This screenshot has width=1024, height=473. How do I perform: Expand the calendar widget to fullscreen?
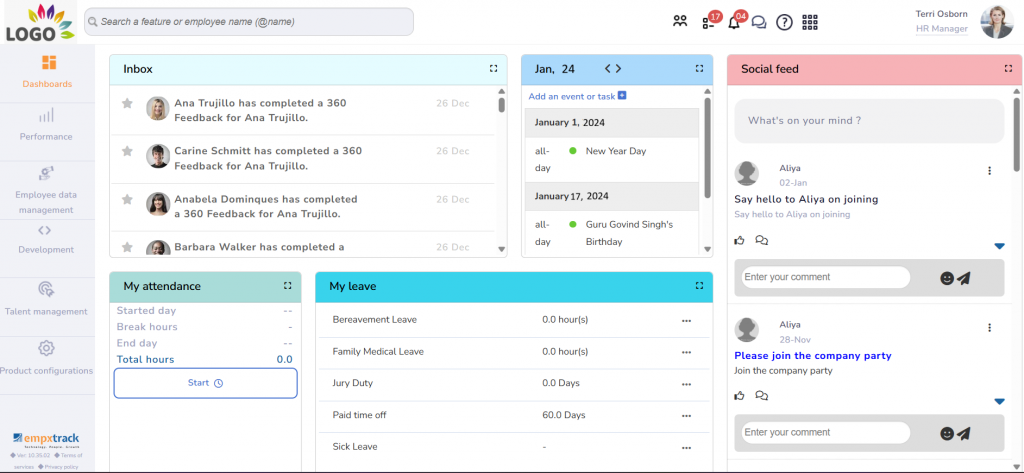click(x=699, y=68)
